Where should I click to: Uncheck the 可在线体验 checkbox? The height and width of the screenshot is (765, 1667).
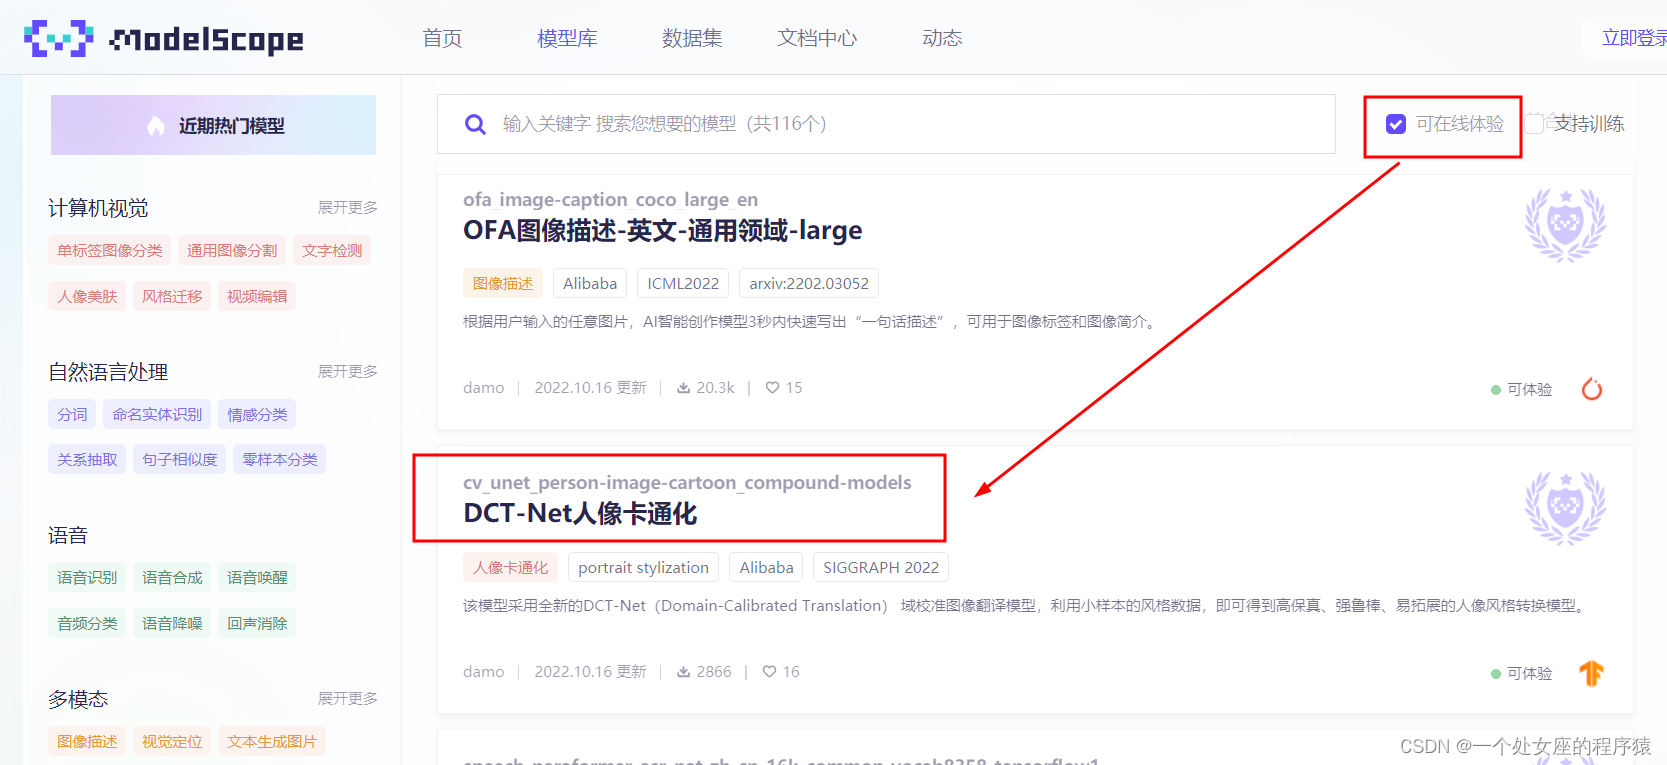pyautogui.click(x=1396, y=124)
